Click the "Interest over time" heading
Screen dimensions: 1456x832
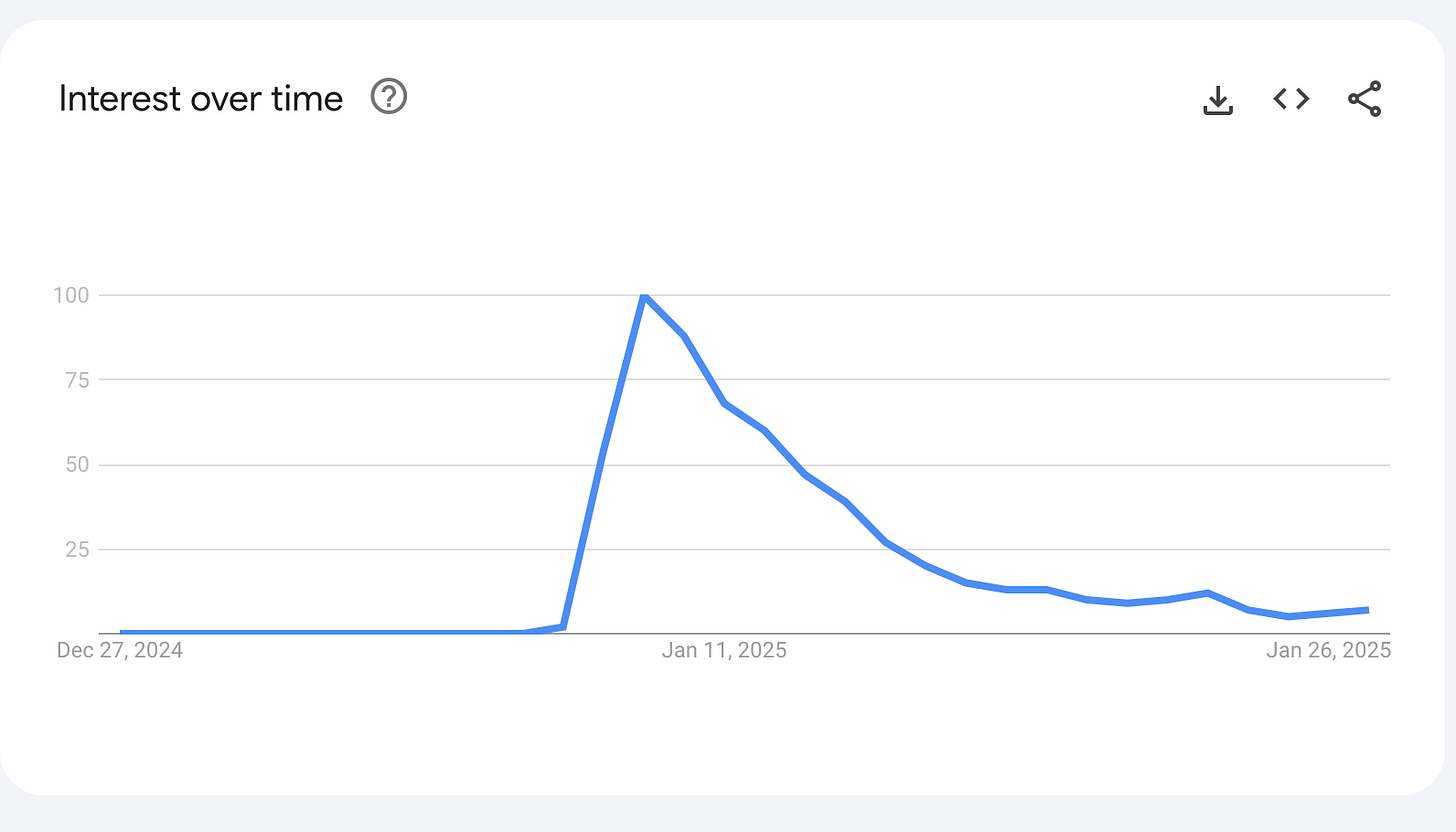[x=200, y=98]
